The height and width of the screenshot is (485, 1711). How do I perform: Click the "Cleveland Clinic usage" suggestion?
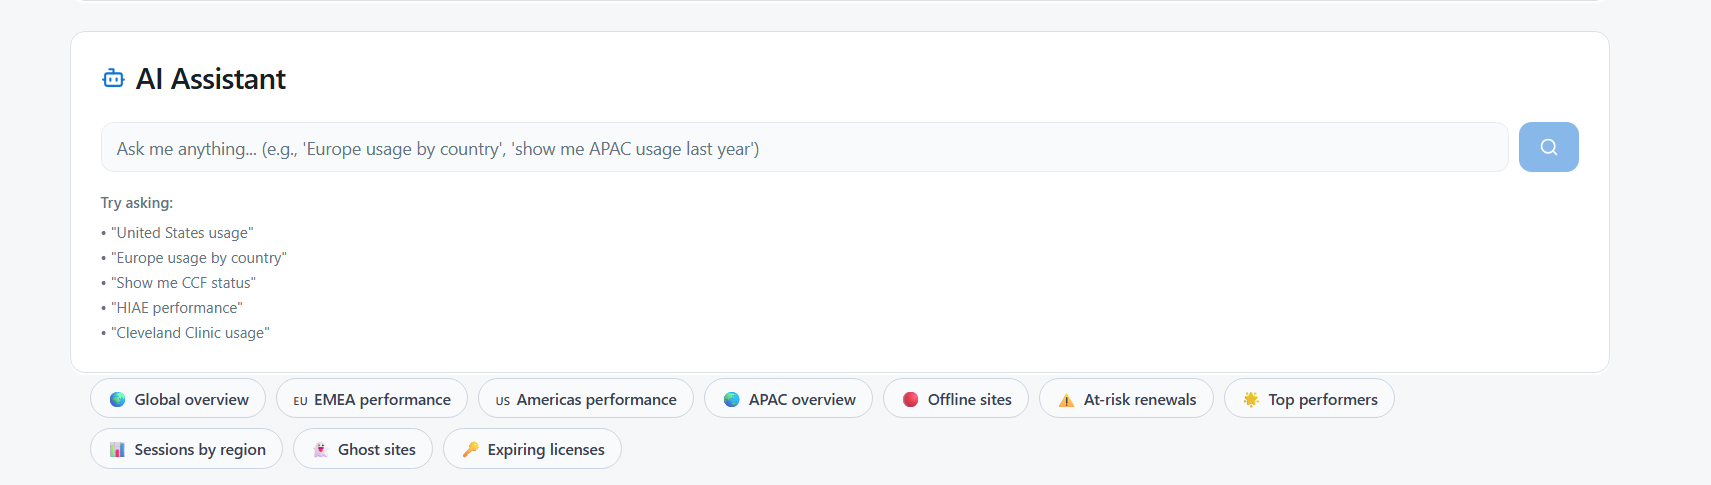tap(190, 332)
